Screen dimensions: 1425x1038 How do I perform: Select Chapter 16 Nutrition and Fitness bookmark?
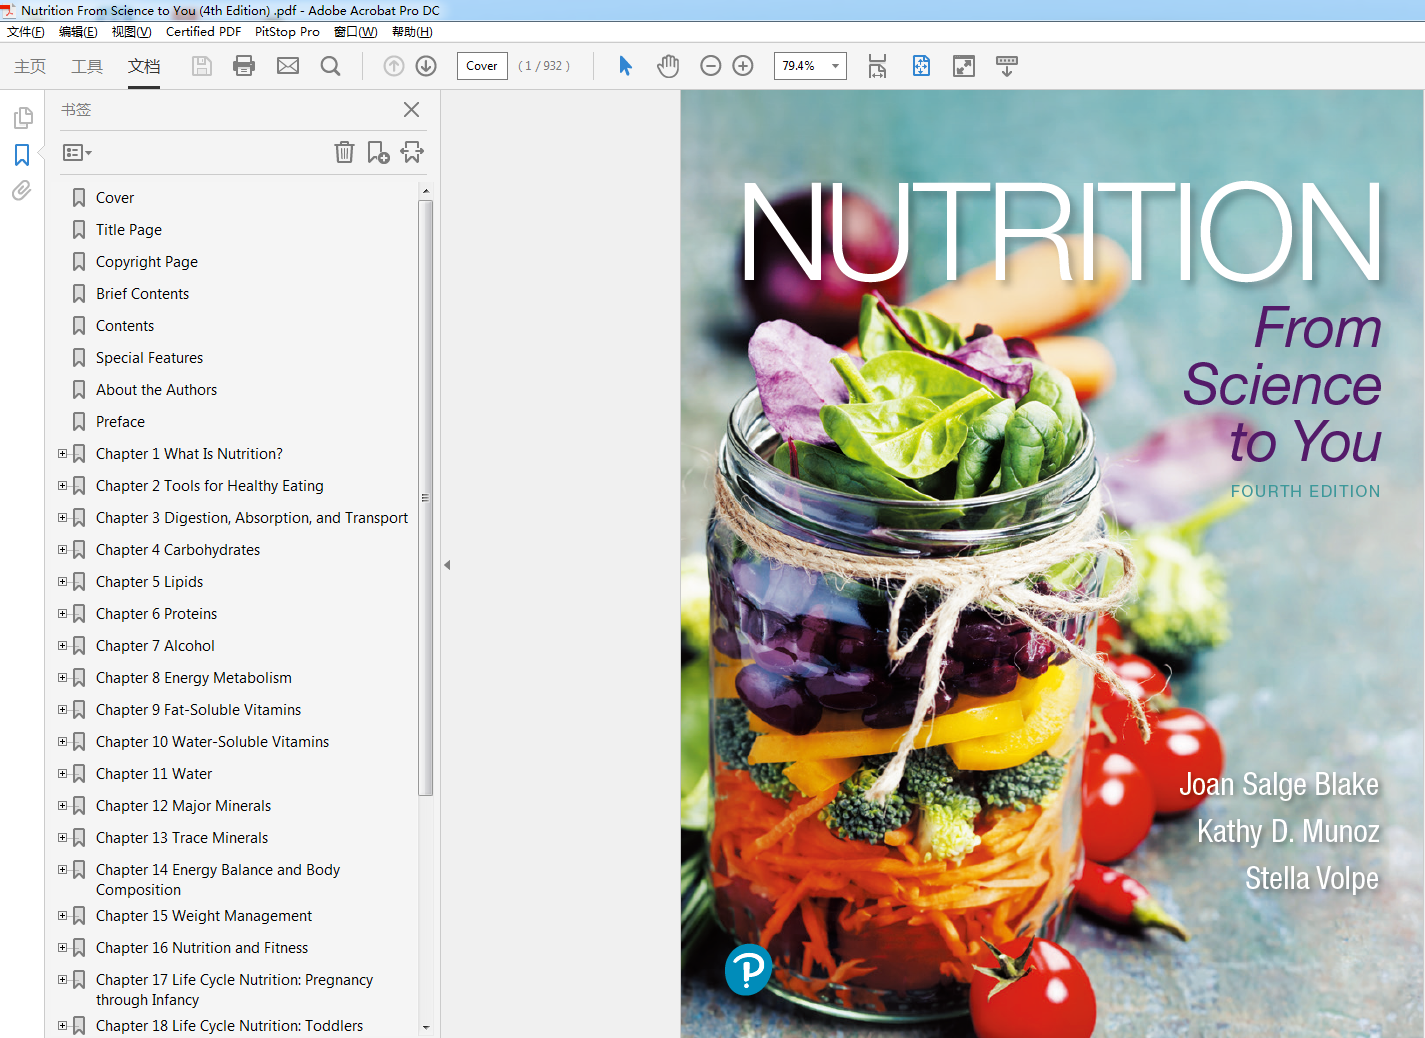pyautogui.click(x=202, y=948)
